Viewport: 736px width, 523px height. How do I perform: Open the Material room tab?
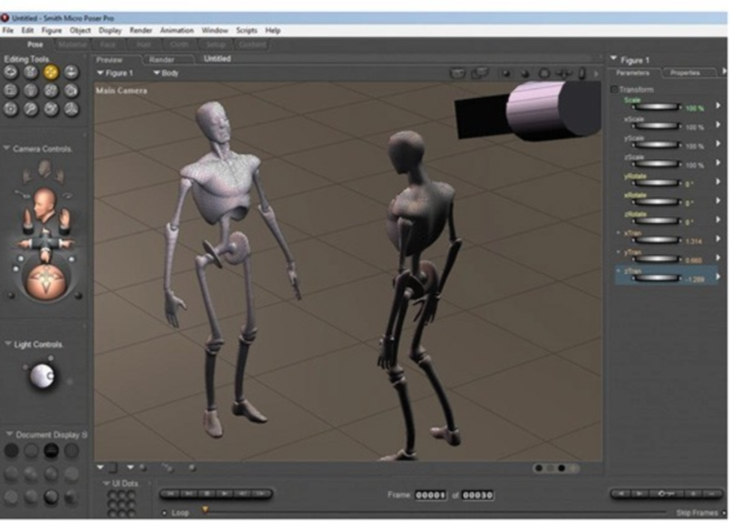[72, 45]
